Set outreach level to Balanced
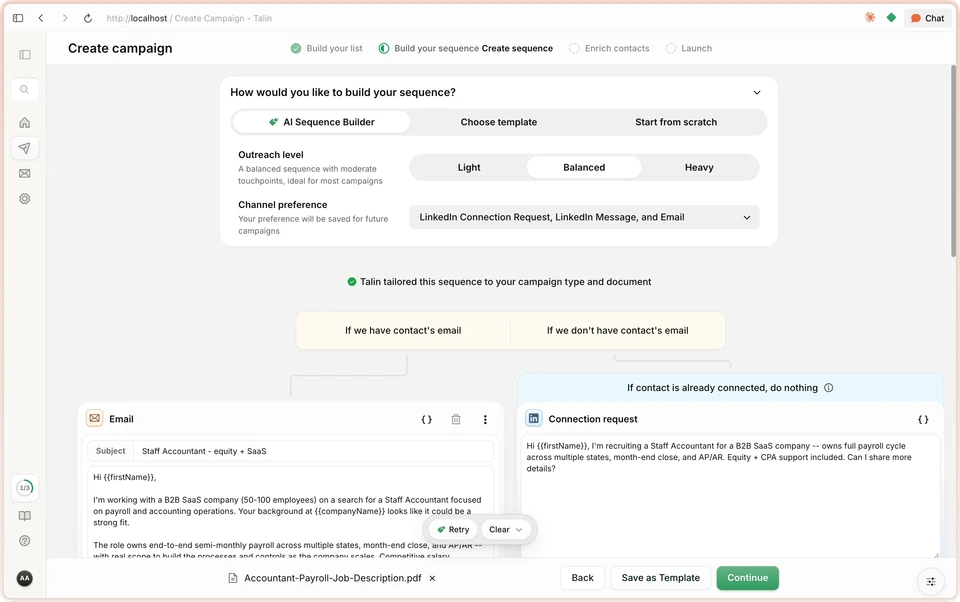960x602 pixels. tap(584, 167)
